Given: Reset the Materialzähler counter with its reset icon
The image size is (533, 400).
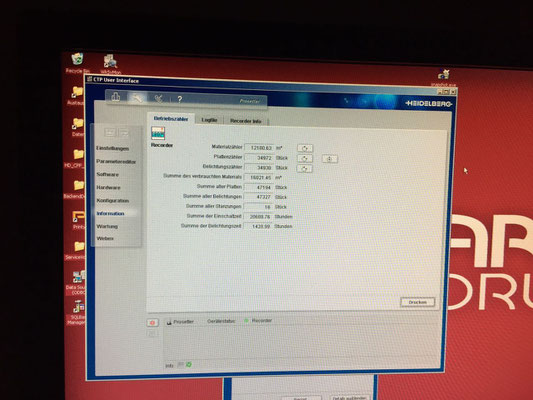Looking at the screenshot, I should click(x=305, y=148).
